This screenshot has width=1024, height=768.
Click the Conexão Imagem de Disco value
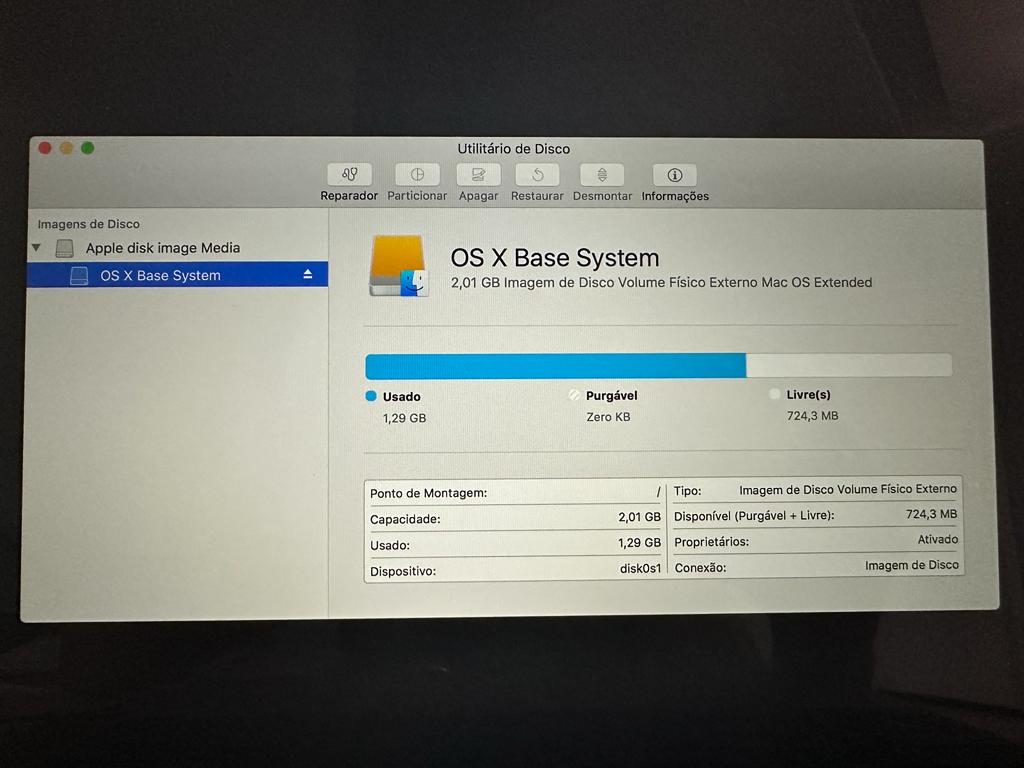(912, 565)
